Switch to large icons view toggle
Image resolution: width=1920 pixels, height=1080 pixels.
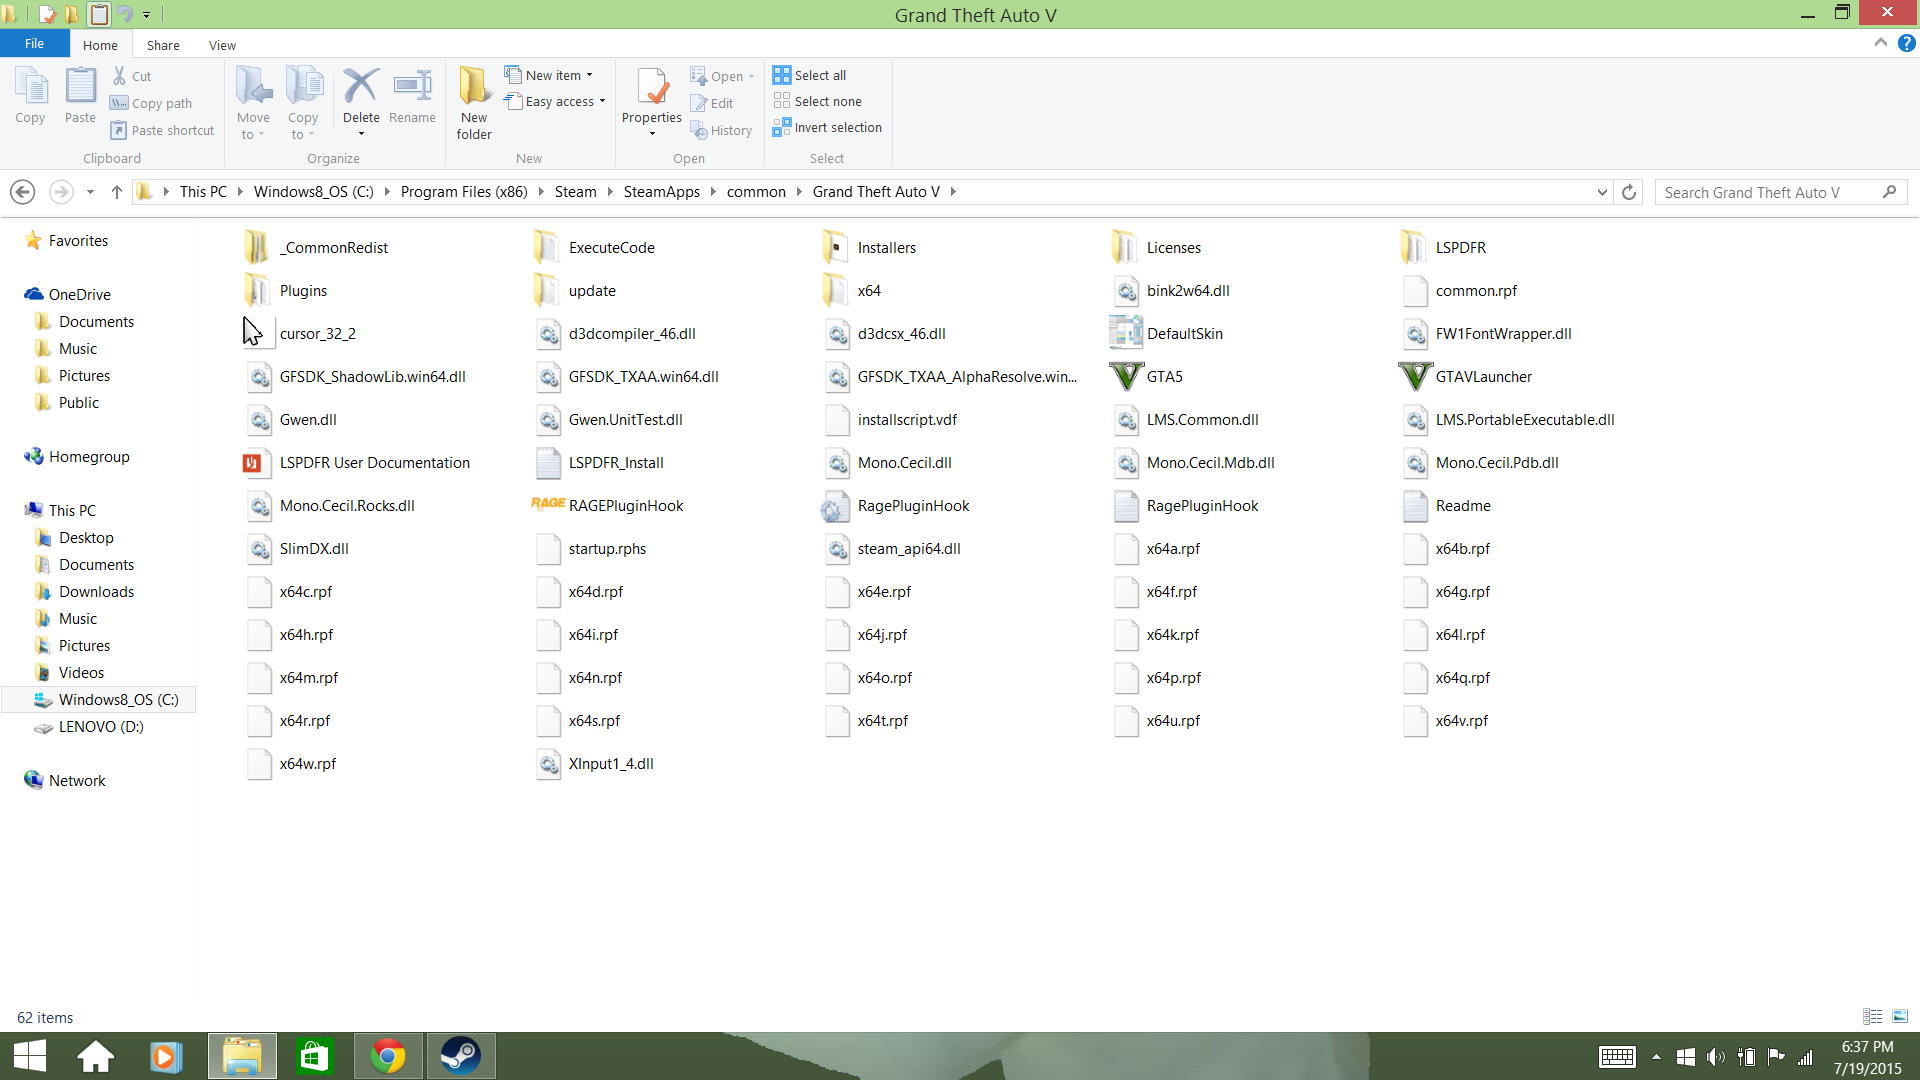tap(1900, 1017)
